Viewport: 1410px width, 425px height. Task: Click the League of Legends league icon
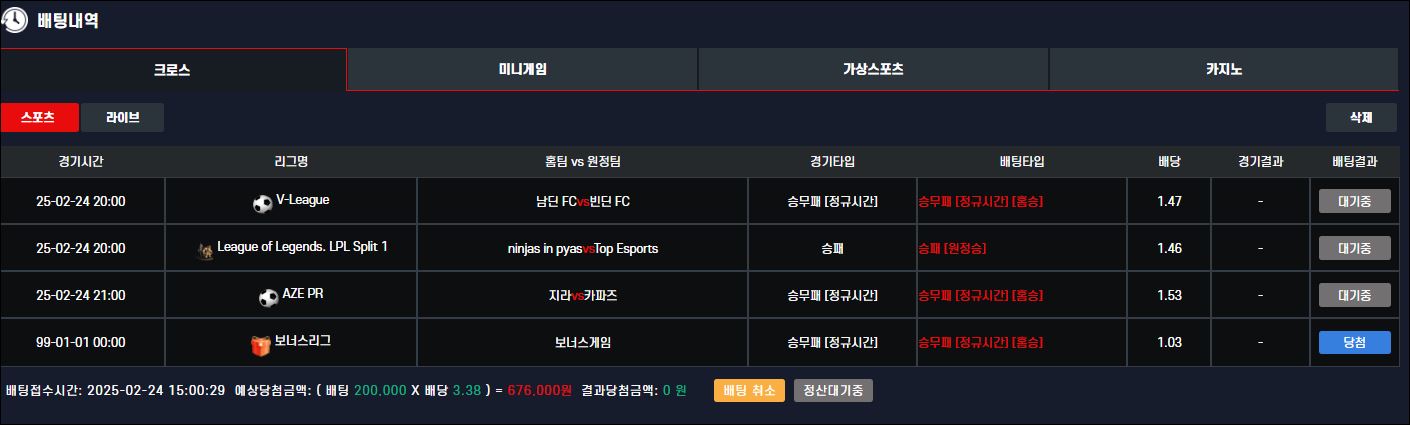coord(205,250)
